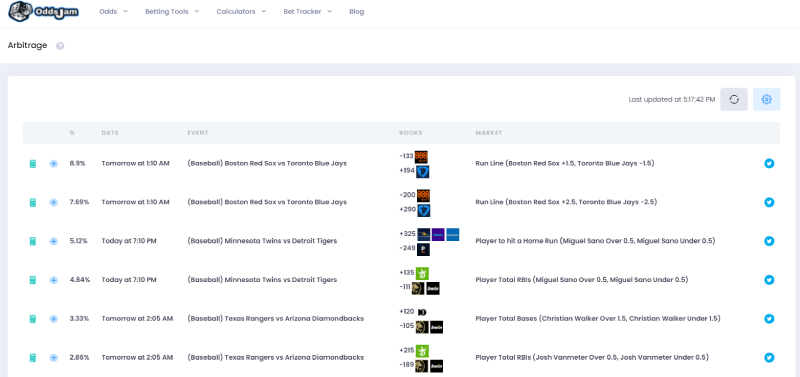Refresh the arbitrage odds list
The width and height of the screenshot is (800, 377).
pos(734,99)
